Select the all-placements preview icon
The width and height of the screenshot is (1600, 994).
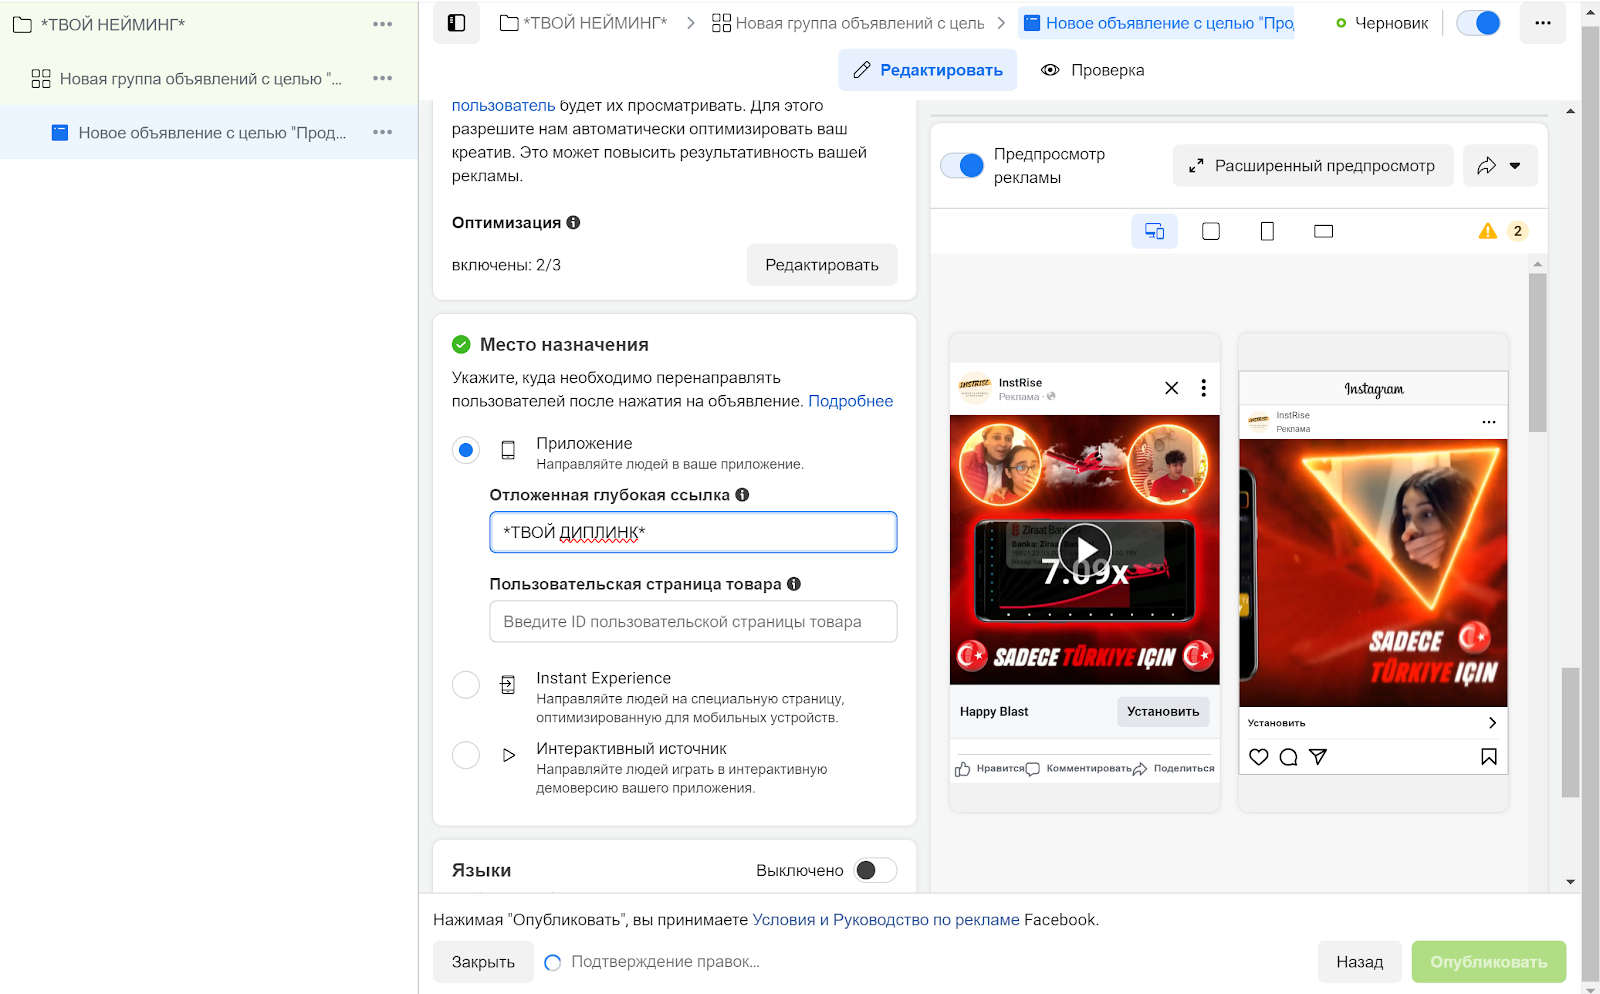click(1154, 231)
